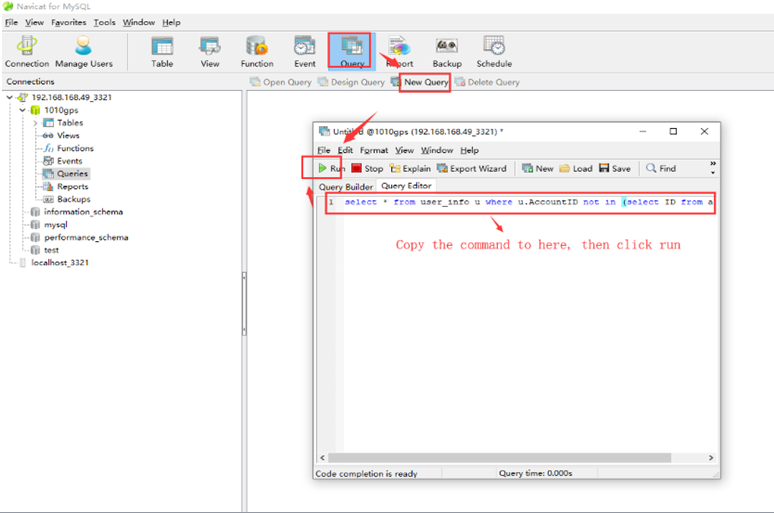This screenshot has width=774, height=513.
Task: Switch to the Query Builder tab
Action: coord(346,187)
